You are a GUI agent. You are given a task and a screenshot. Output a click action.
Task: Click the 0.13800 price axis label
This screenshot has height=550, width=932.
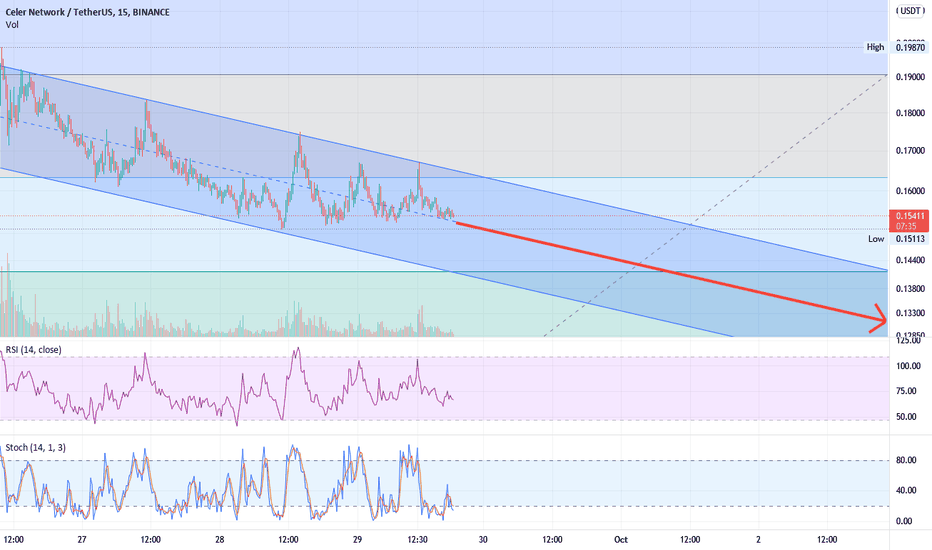tap(910, 289)
